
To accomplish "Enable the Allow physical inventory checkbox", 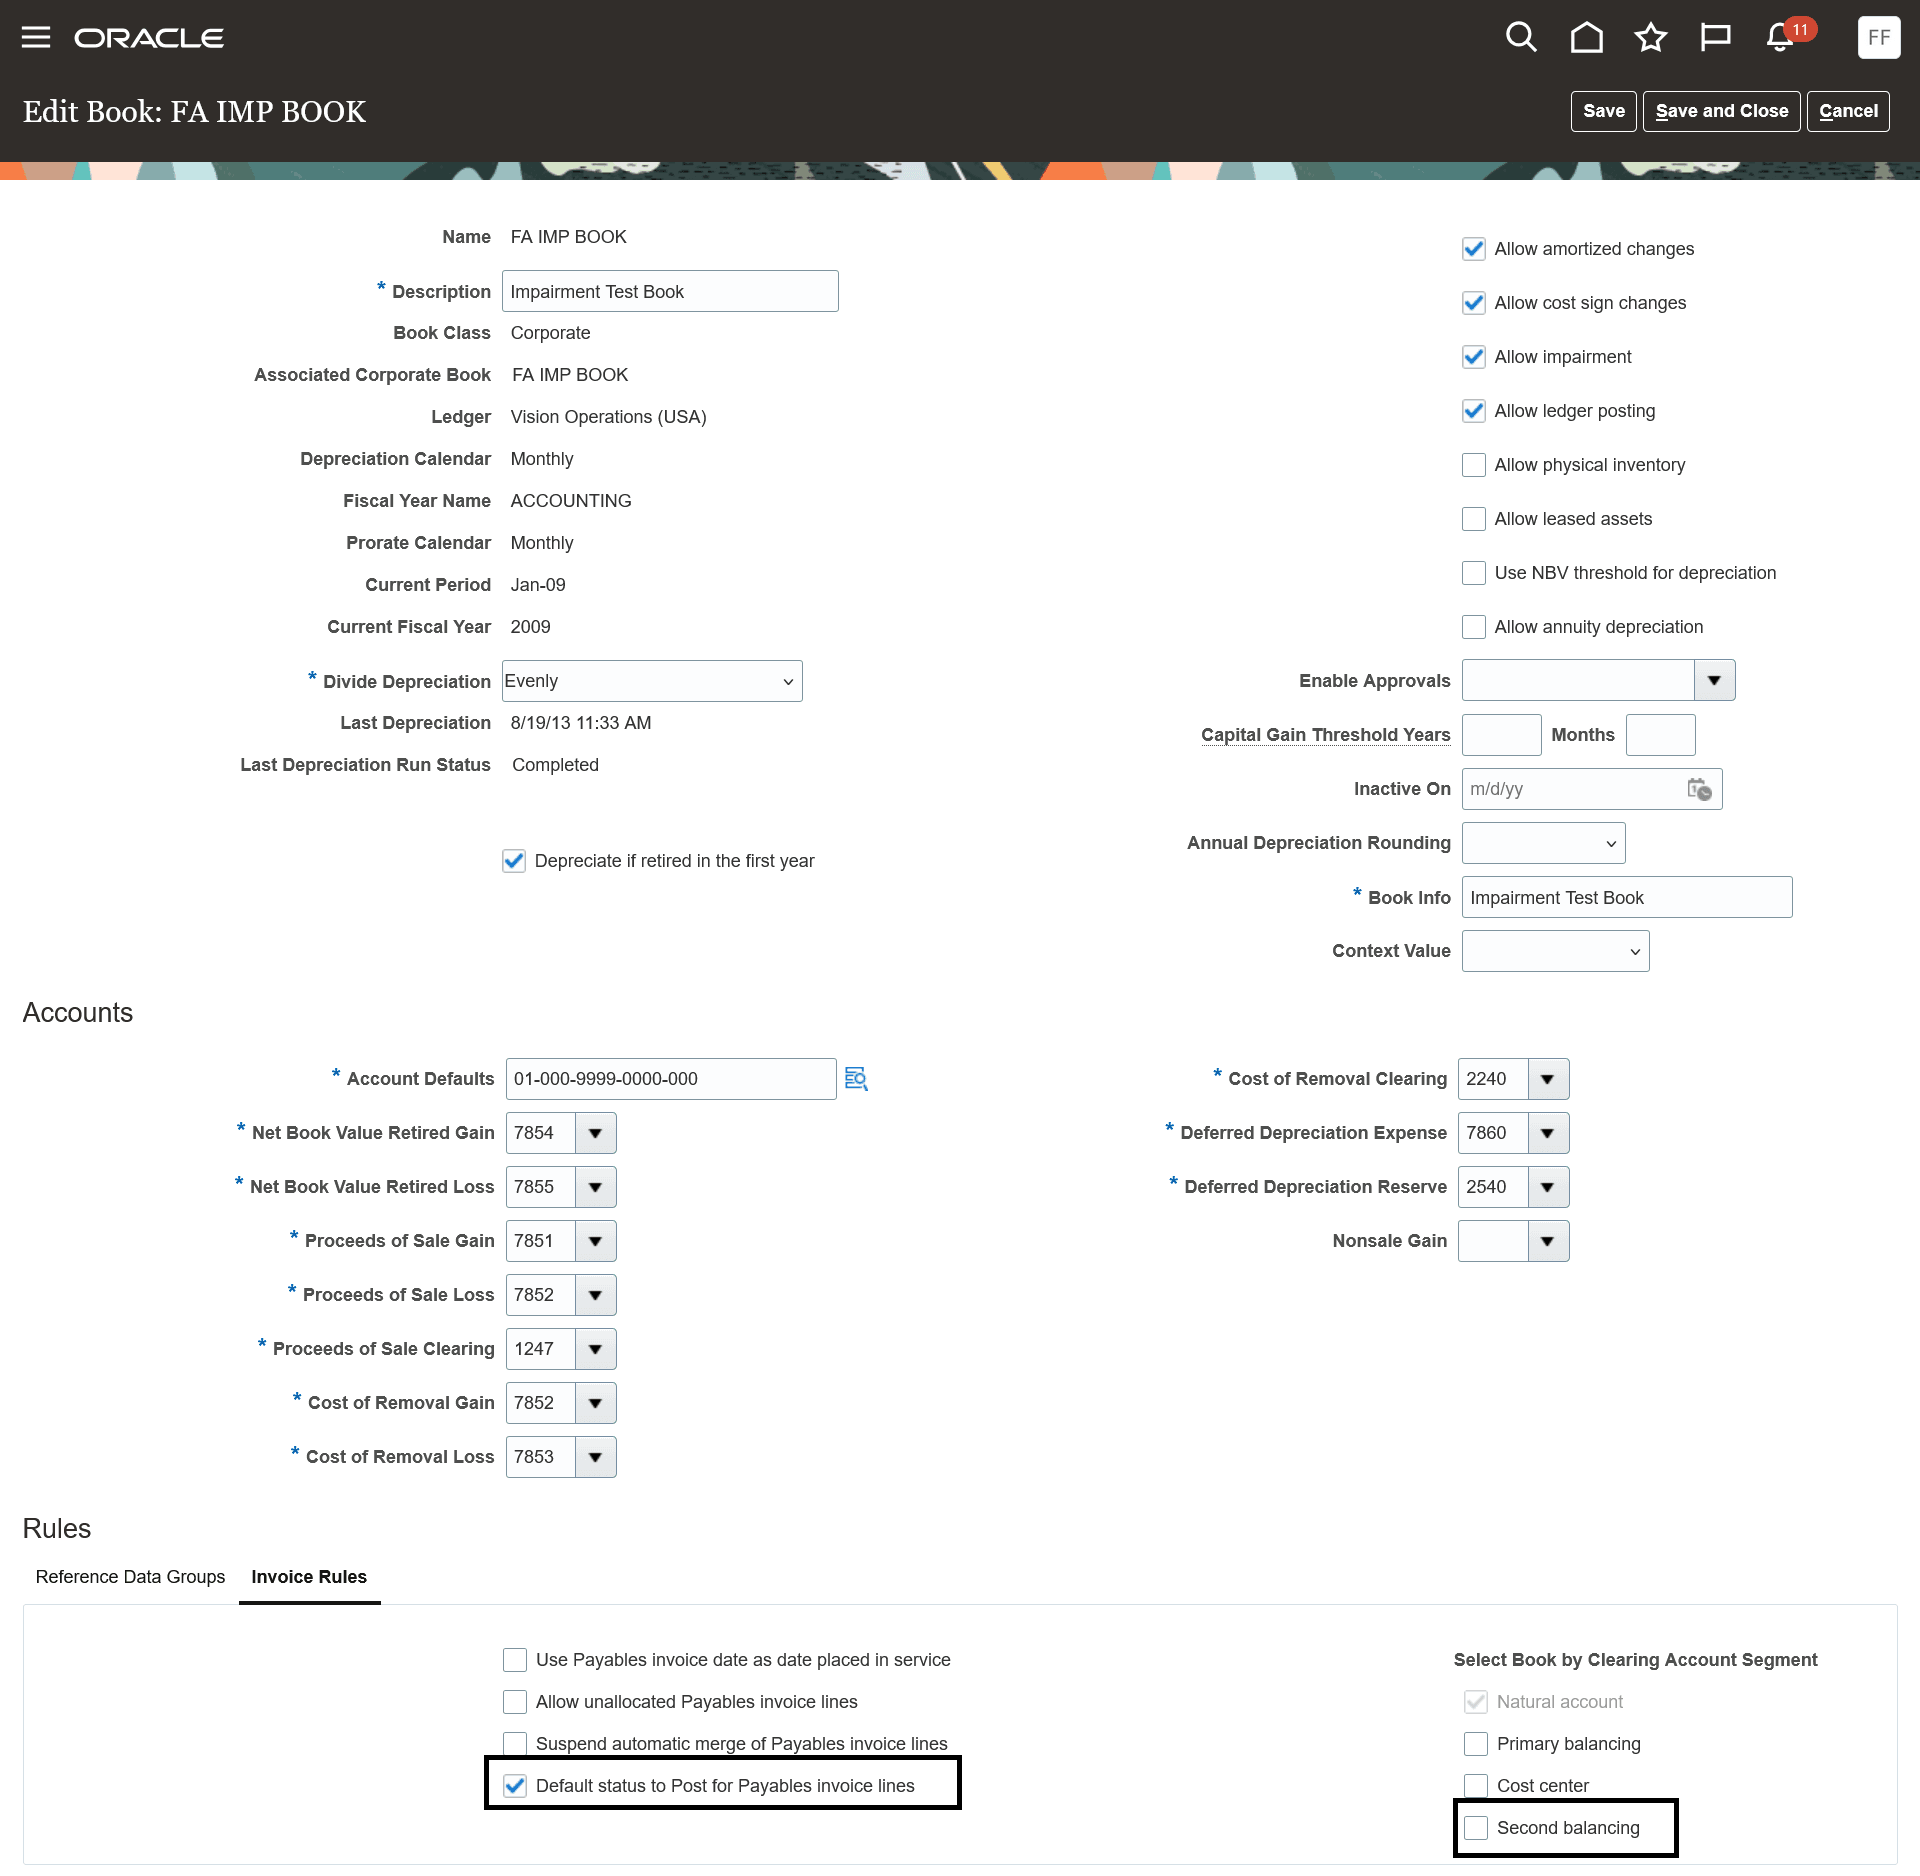I will (1474, 465).
